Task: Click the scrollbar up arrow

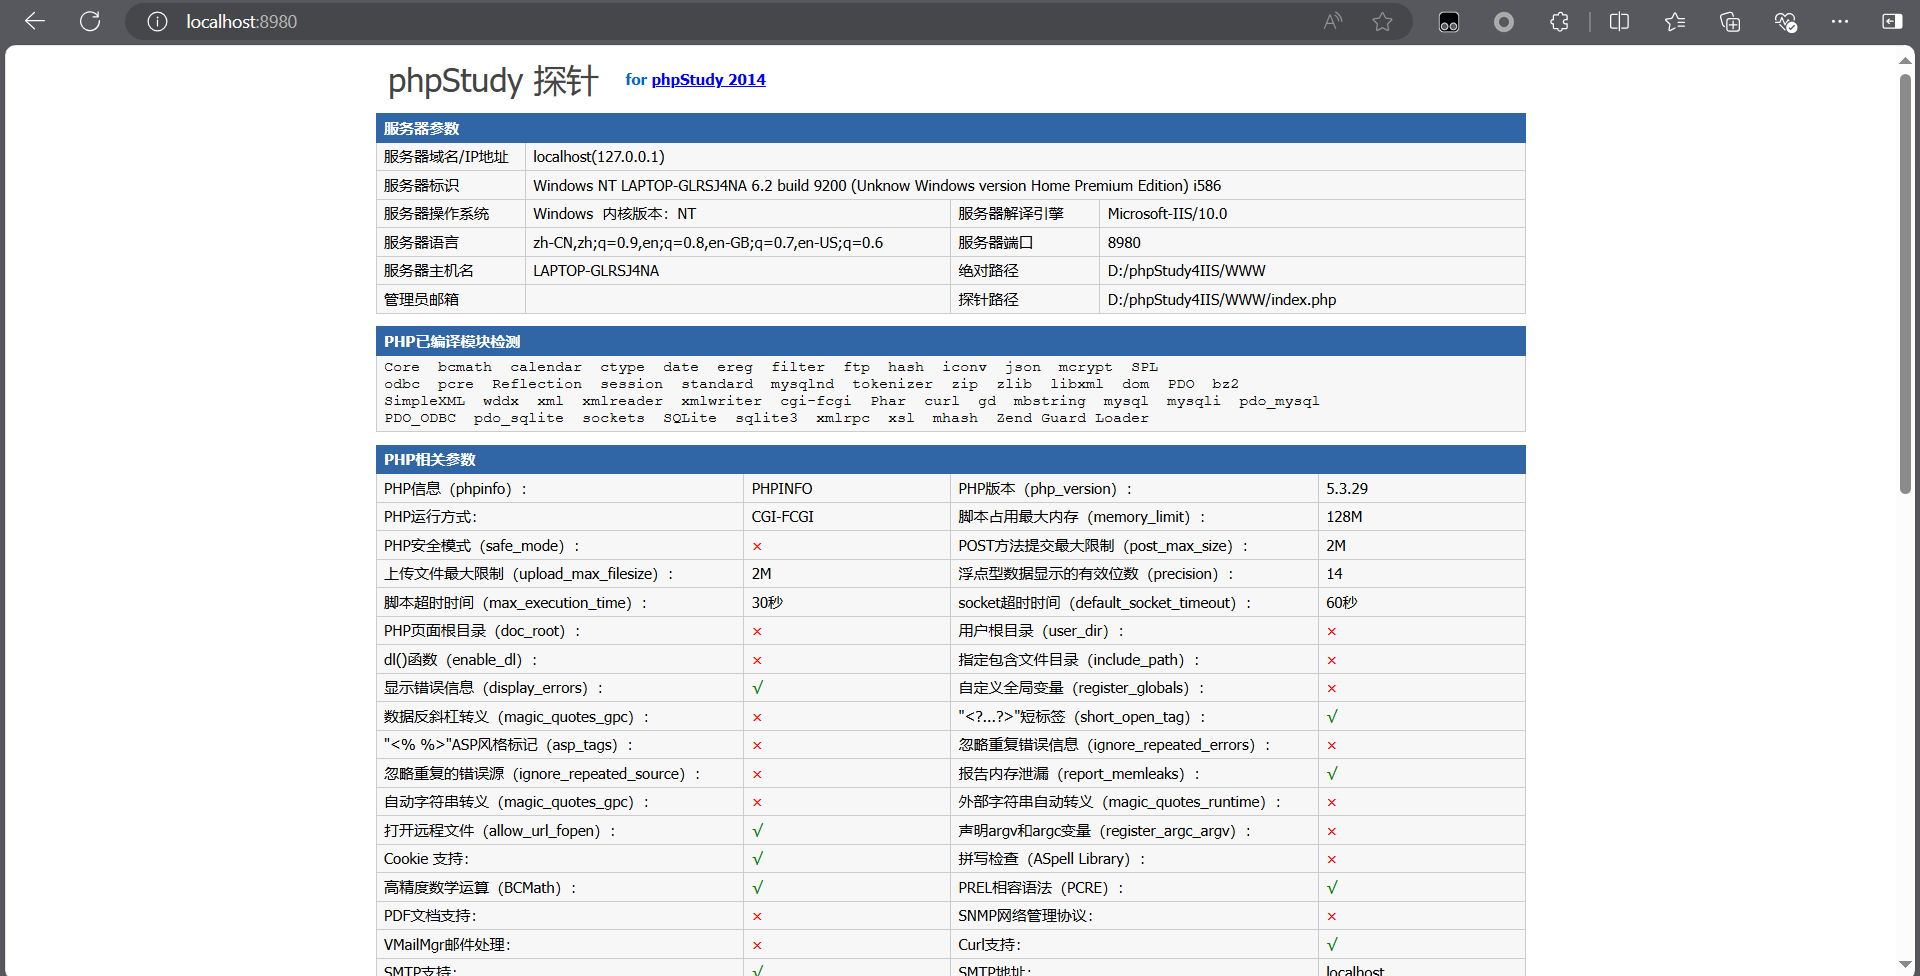Action: pyautogui.click(x=1905, y=60)
